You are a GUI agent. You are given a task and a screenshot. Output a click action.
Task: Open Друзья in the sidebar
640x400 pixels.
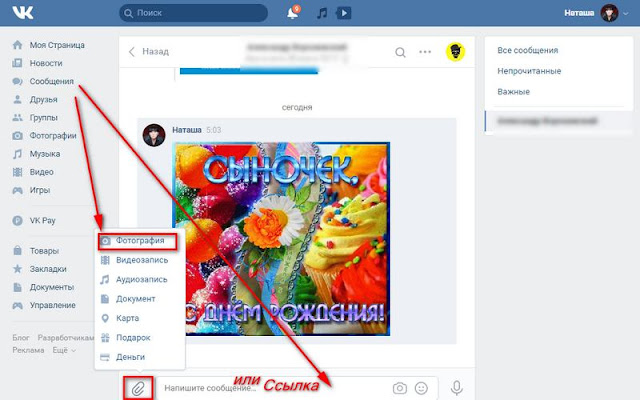point(43,100)
